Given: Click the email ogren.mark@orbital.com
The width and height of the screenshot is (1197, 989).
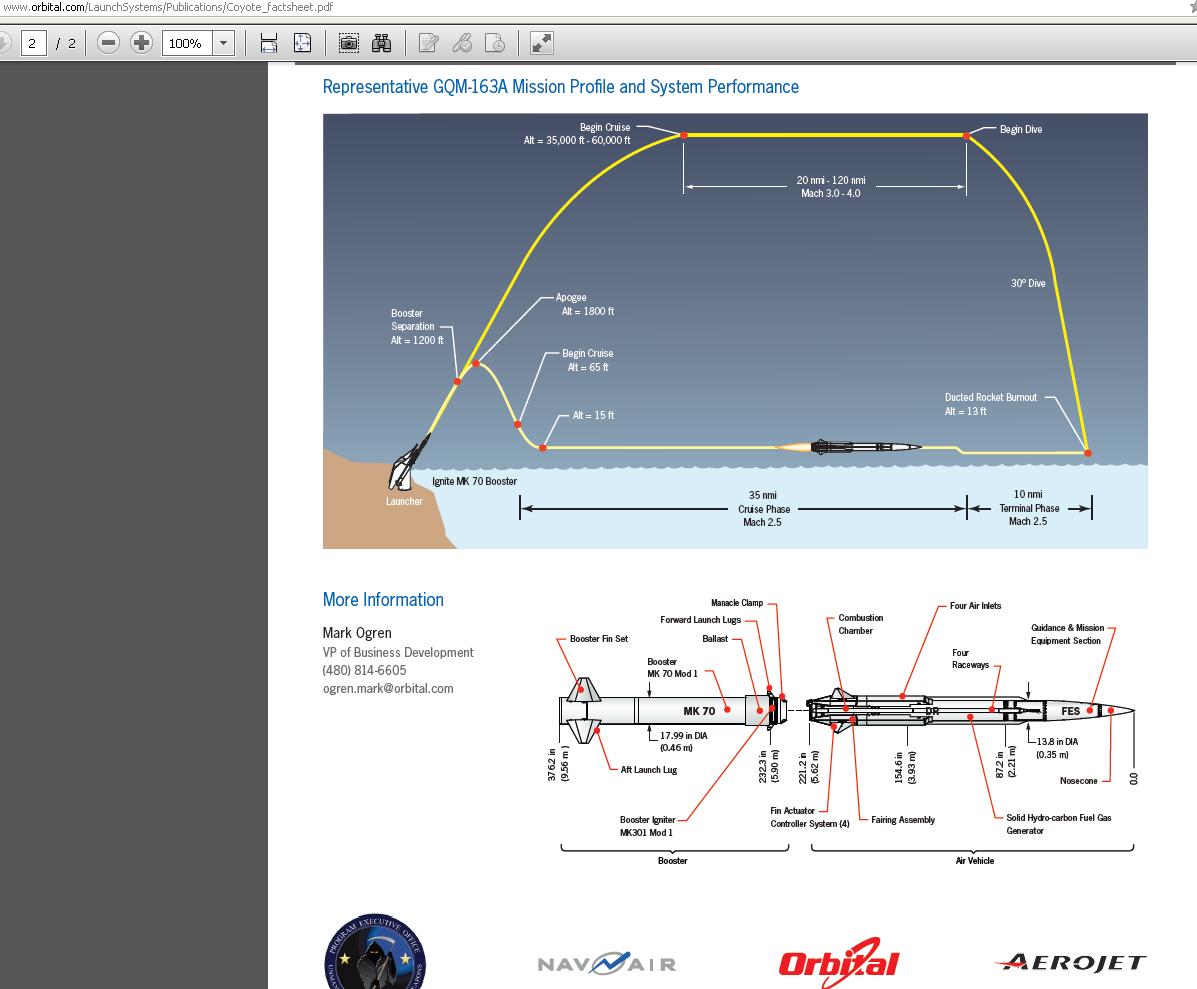Looking at the screenshot, I should click(x=388, y=688).
